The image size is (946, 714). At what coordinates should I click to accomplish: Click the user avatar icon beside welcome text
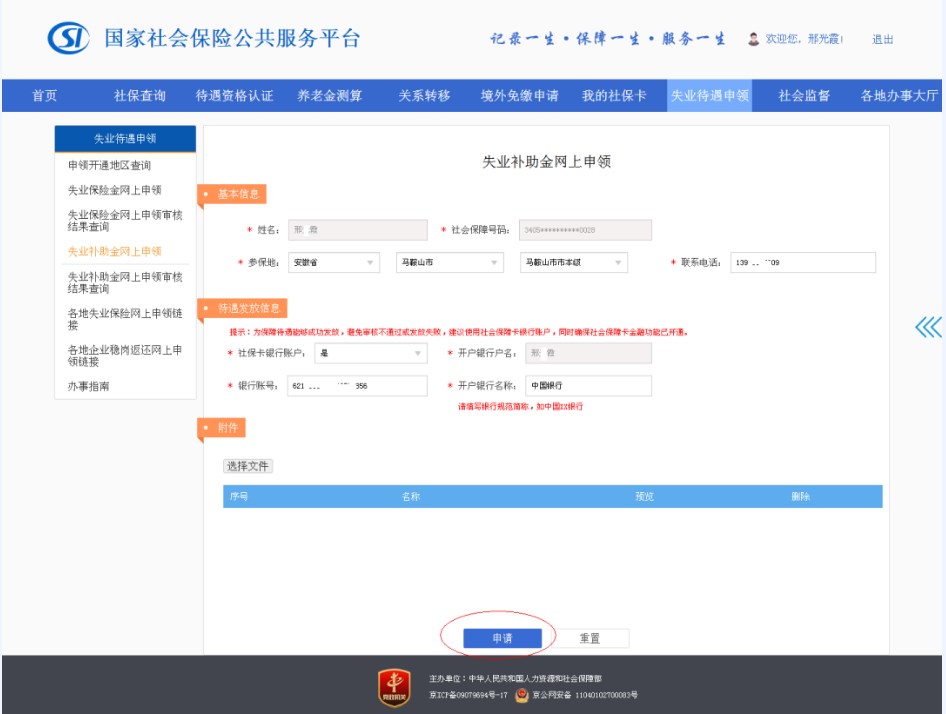[x=753, y=39]
